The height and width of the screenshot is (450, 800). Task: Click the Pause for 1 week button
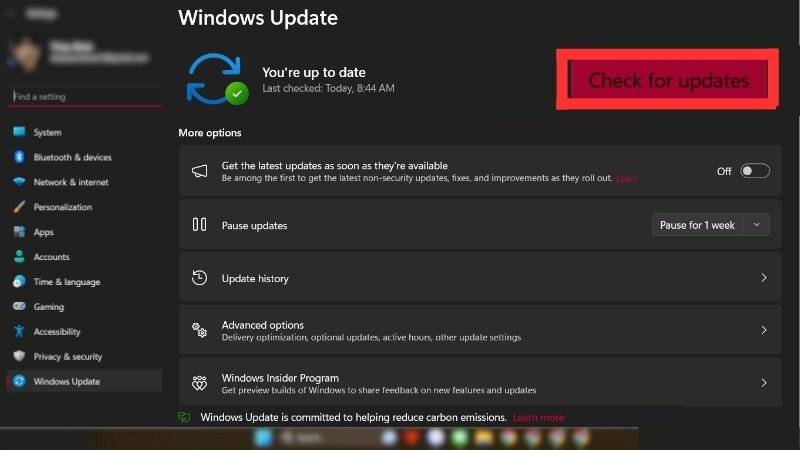697,225
